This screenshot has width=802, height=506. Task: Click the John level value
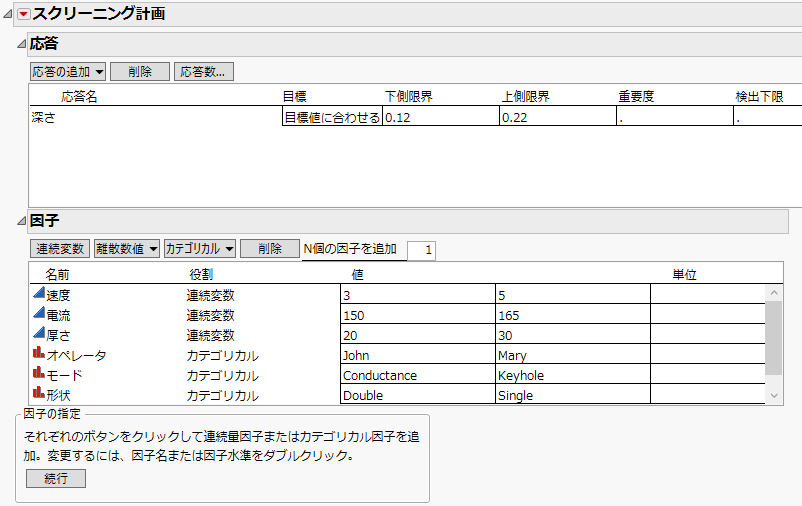pyautogui.click(x=417, y=355)
